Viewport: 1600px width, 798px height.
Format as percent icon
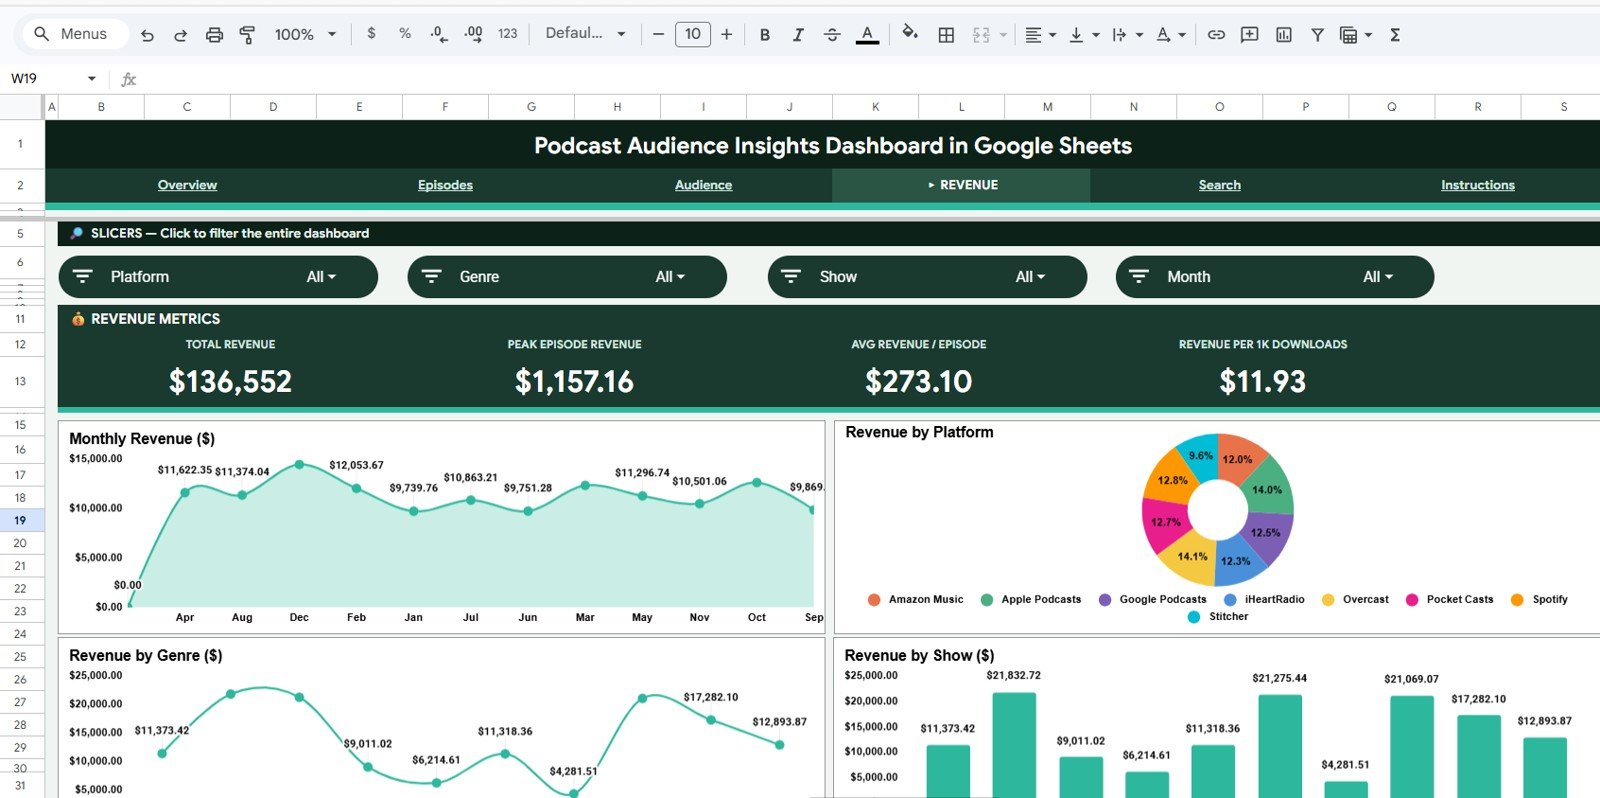pyautogui.click(x=405, y=33)
